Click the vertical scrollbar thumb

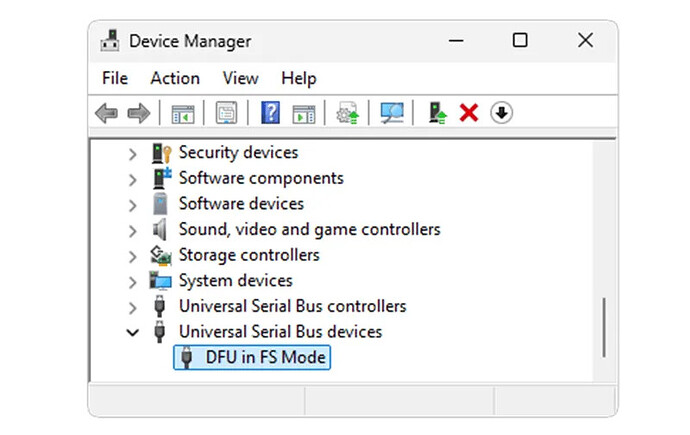click(603, 326)
